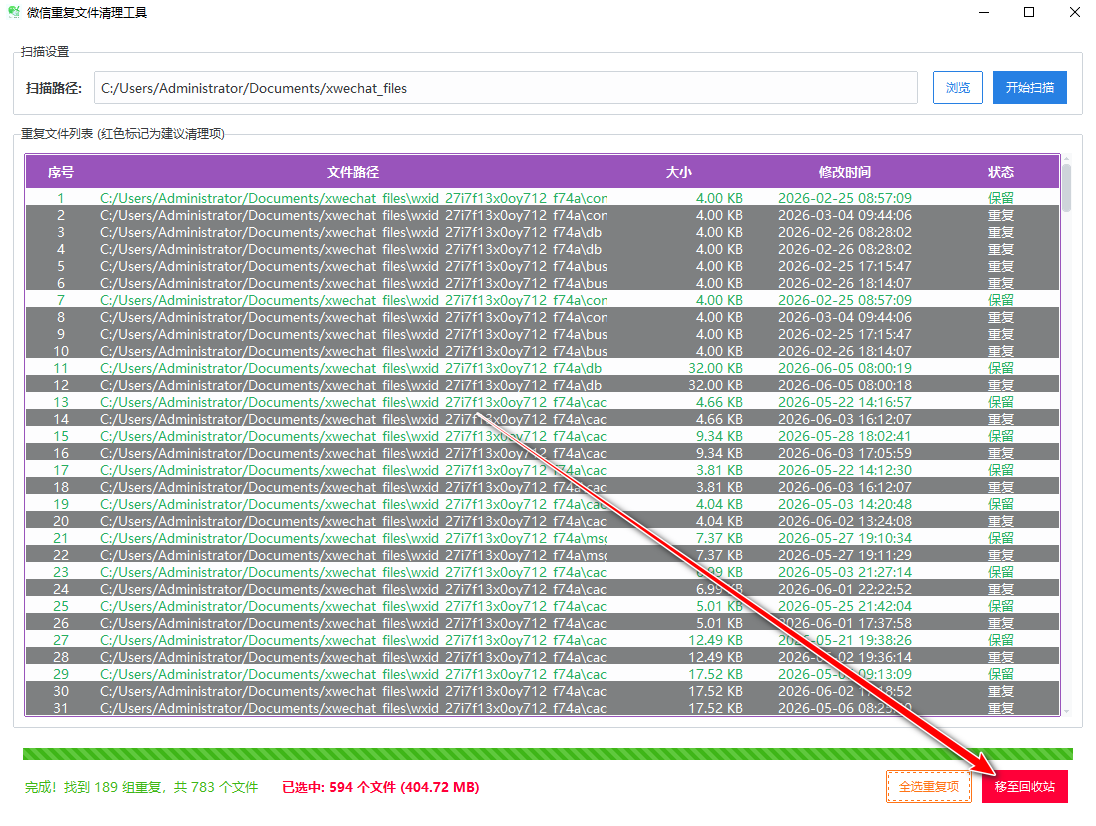1096x826 pixels.
Task: Select row 11 with 32.00 KB size
Action: 542,368
